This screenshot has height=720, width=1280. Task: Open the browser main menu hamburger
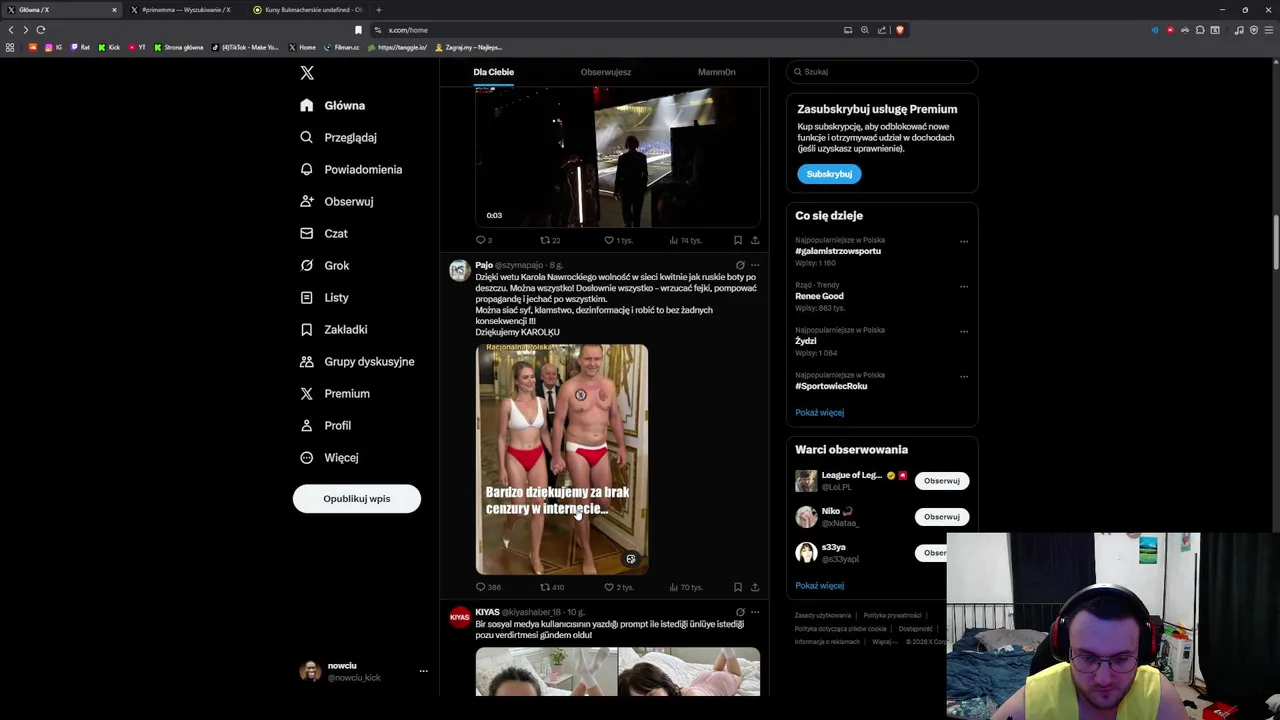pos(1269,30)
